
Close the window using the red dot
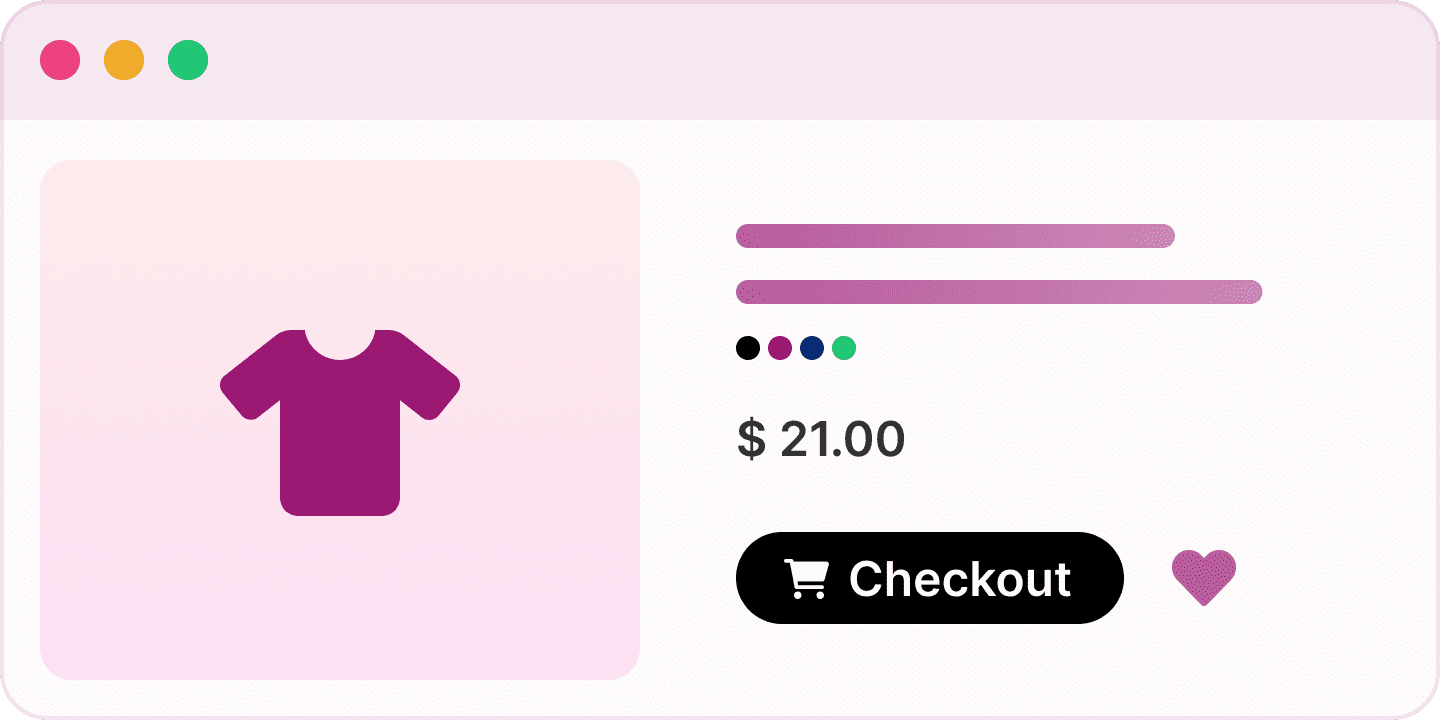[60, 60]
